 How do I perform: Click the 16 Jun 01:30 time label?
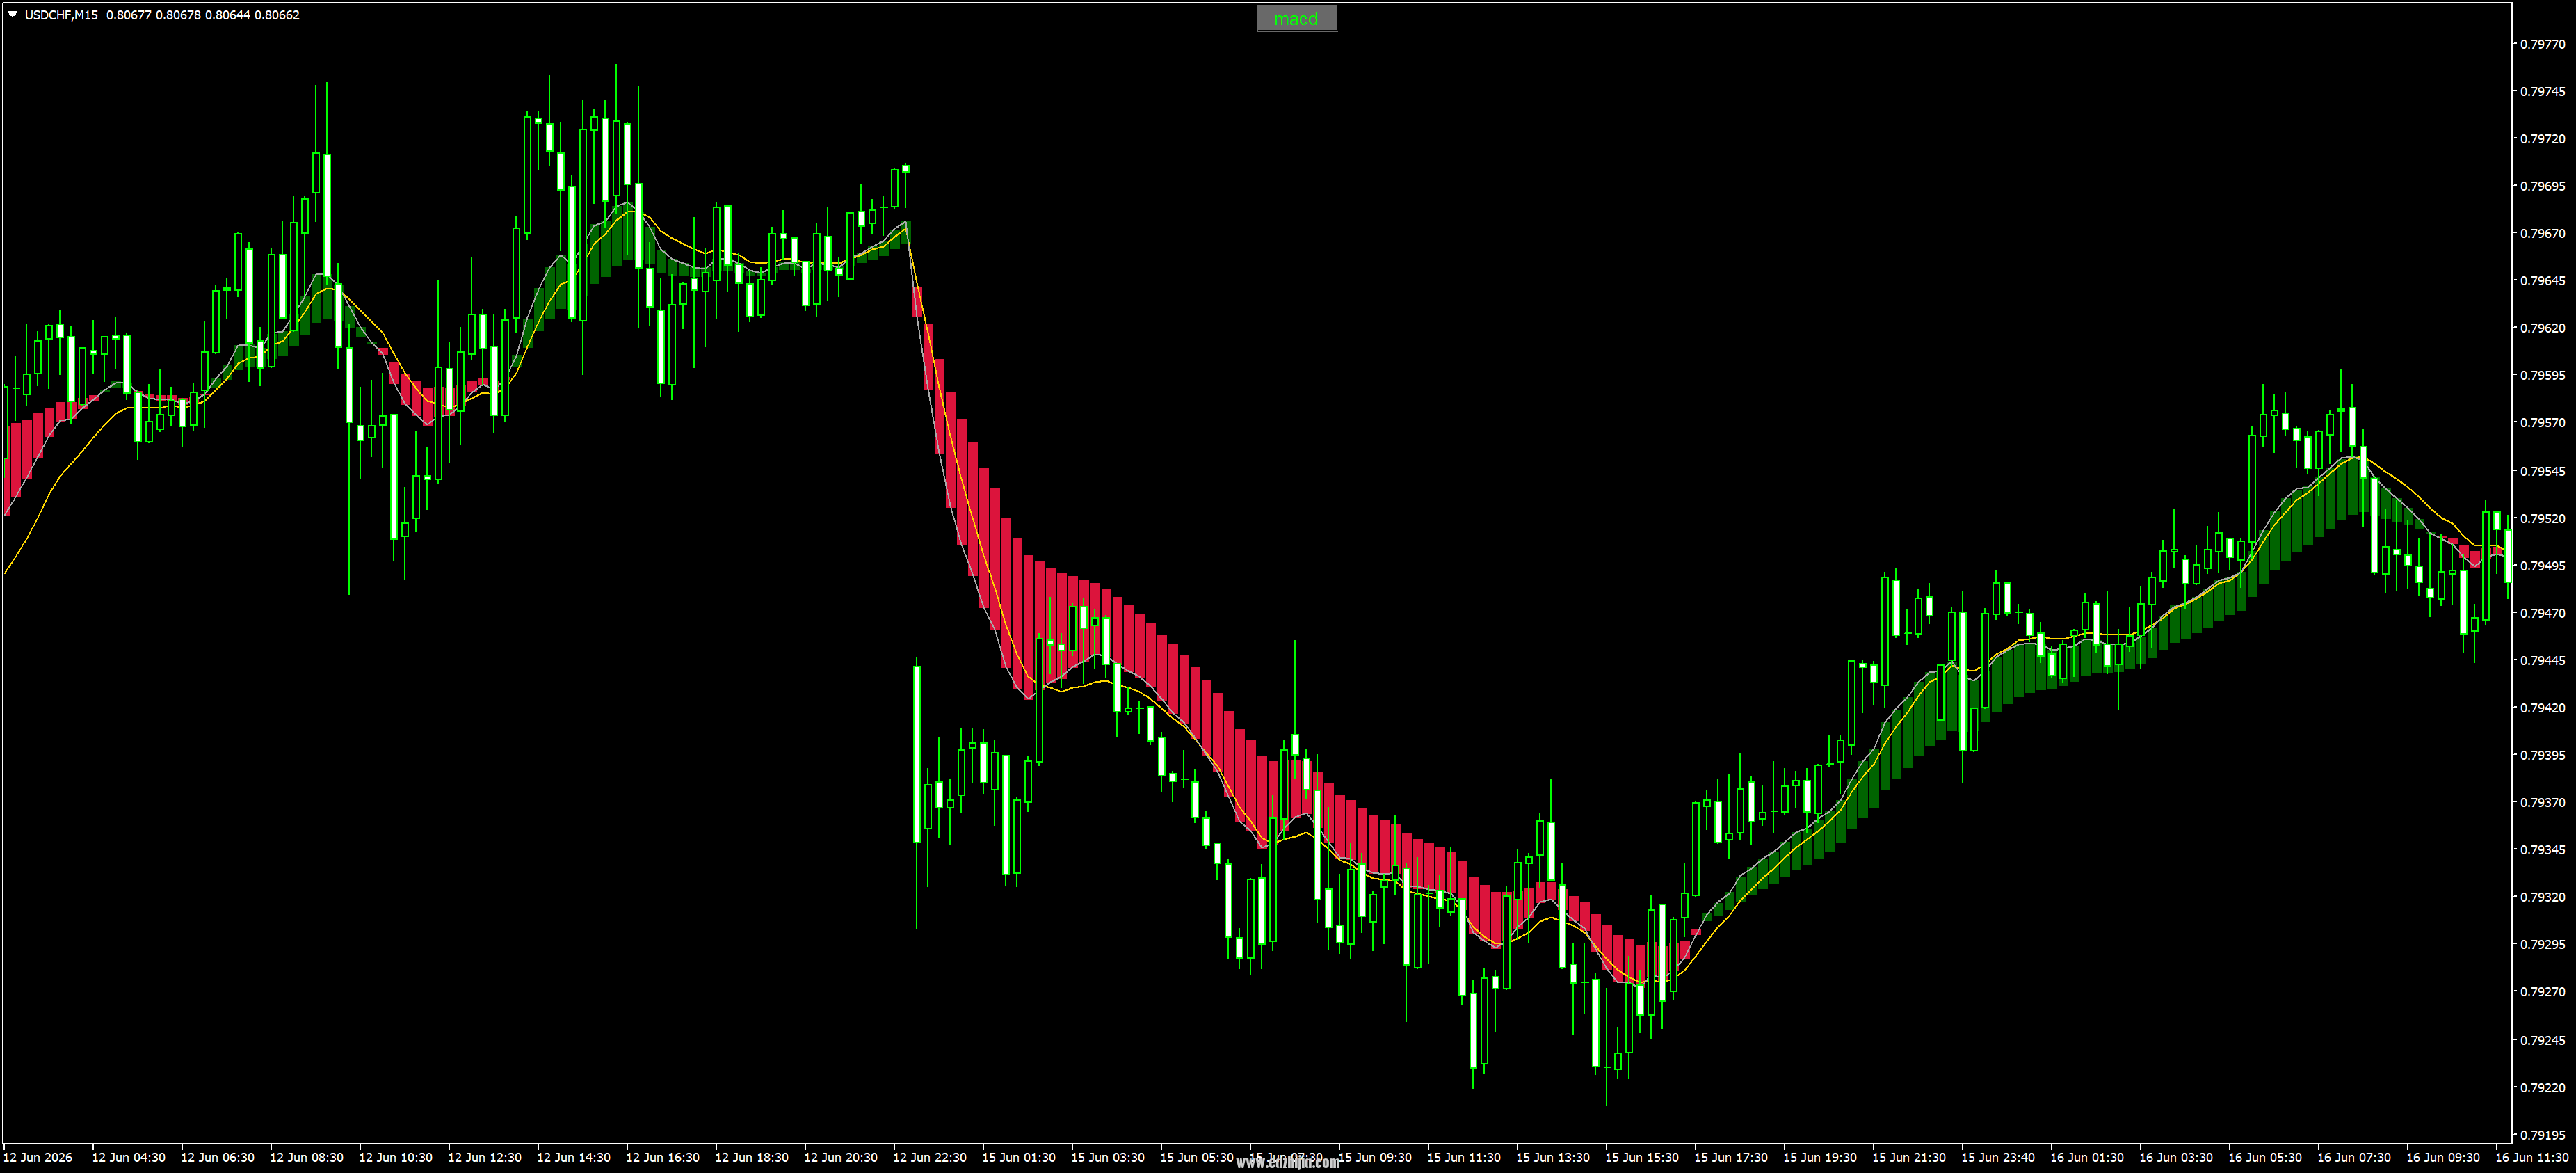click(2087, 1158)
